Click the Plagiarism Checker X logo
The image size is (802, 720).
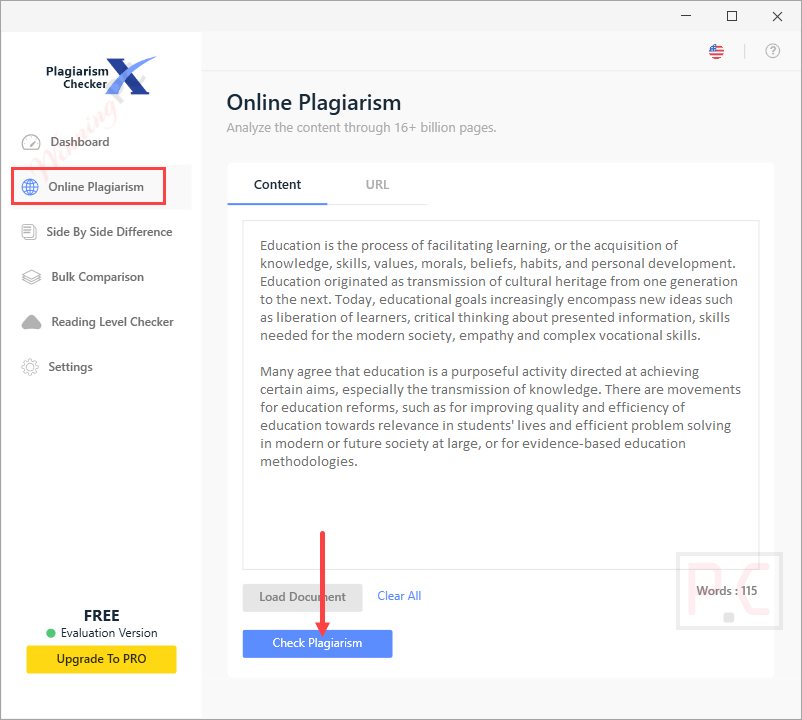point(101,76)
